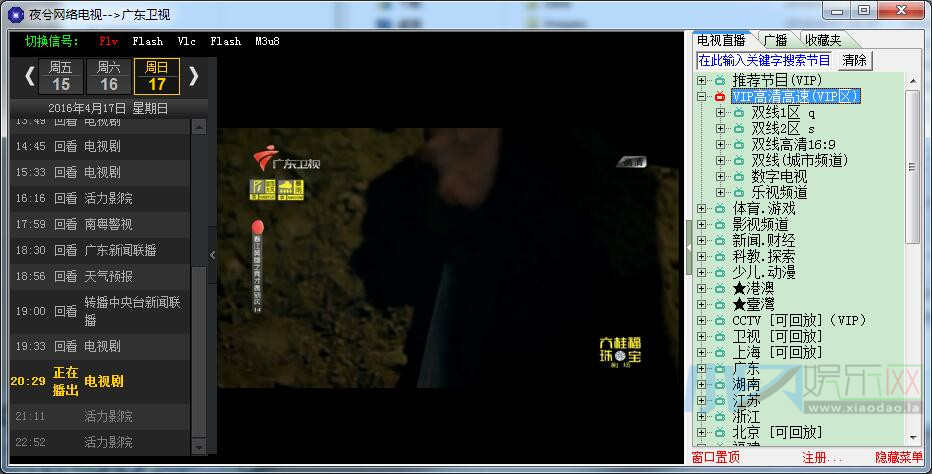
Task: Collapse the program guide panel with side arrow
Action: point(212,255)
